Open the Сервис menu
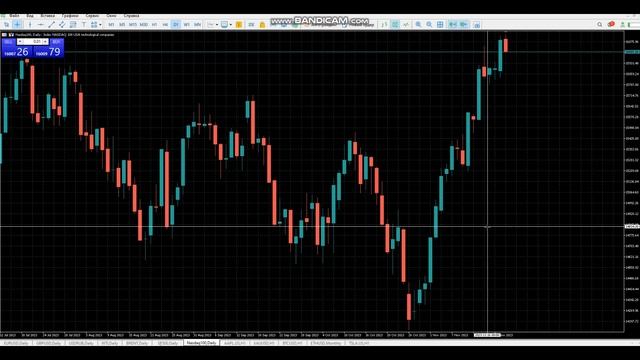The image size is (640, 360). pos(92,16)
